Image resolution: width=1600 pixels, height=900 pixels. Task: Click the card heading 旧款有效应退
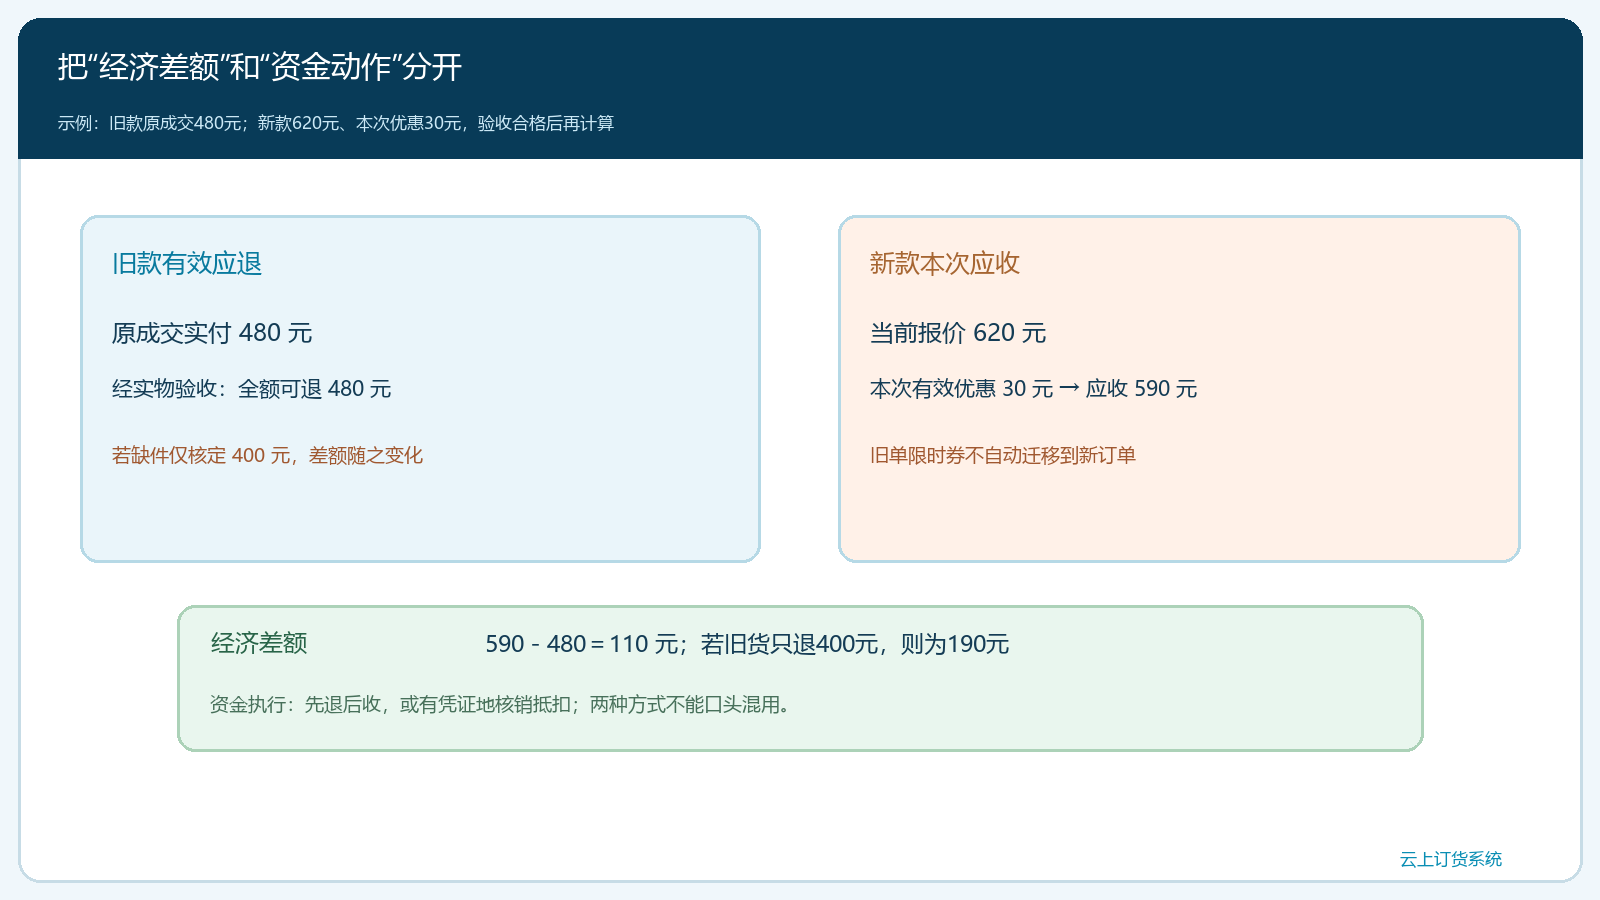coord(187,263)
